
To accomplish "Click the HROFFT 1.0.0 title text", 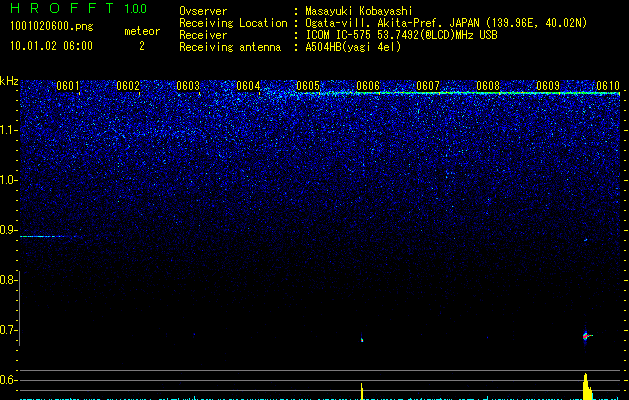I will pyautogui.click(x=78, y=8).
